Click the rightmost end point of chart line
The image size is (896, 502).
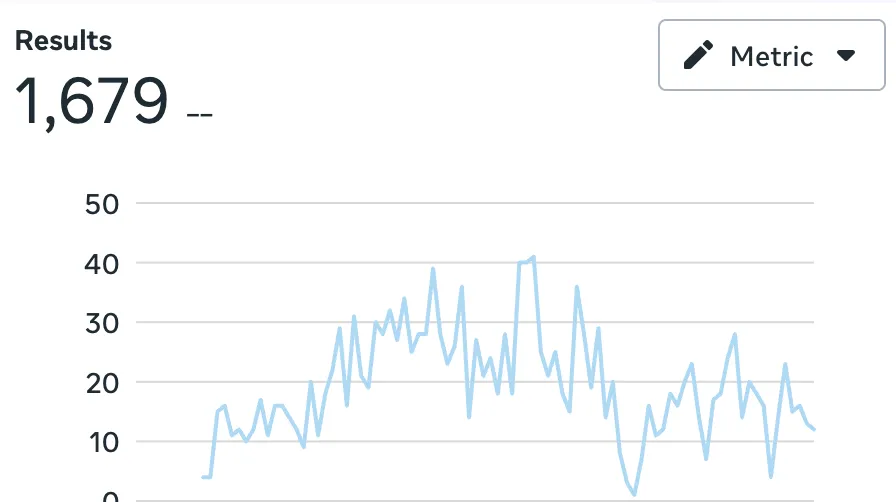(814, 429)
